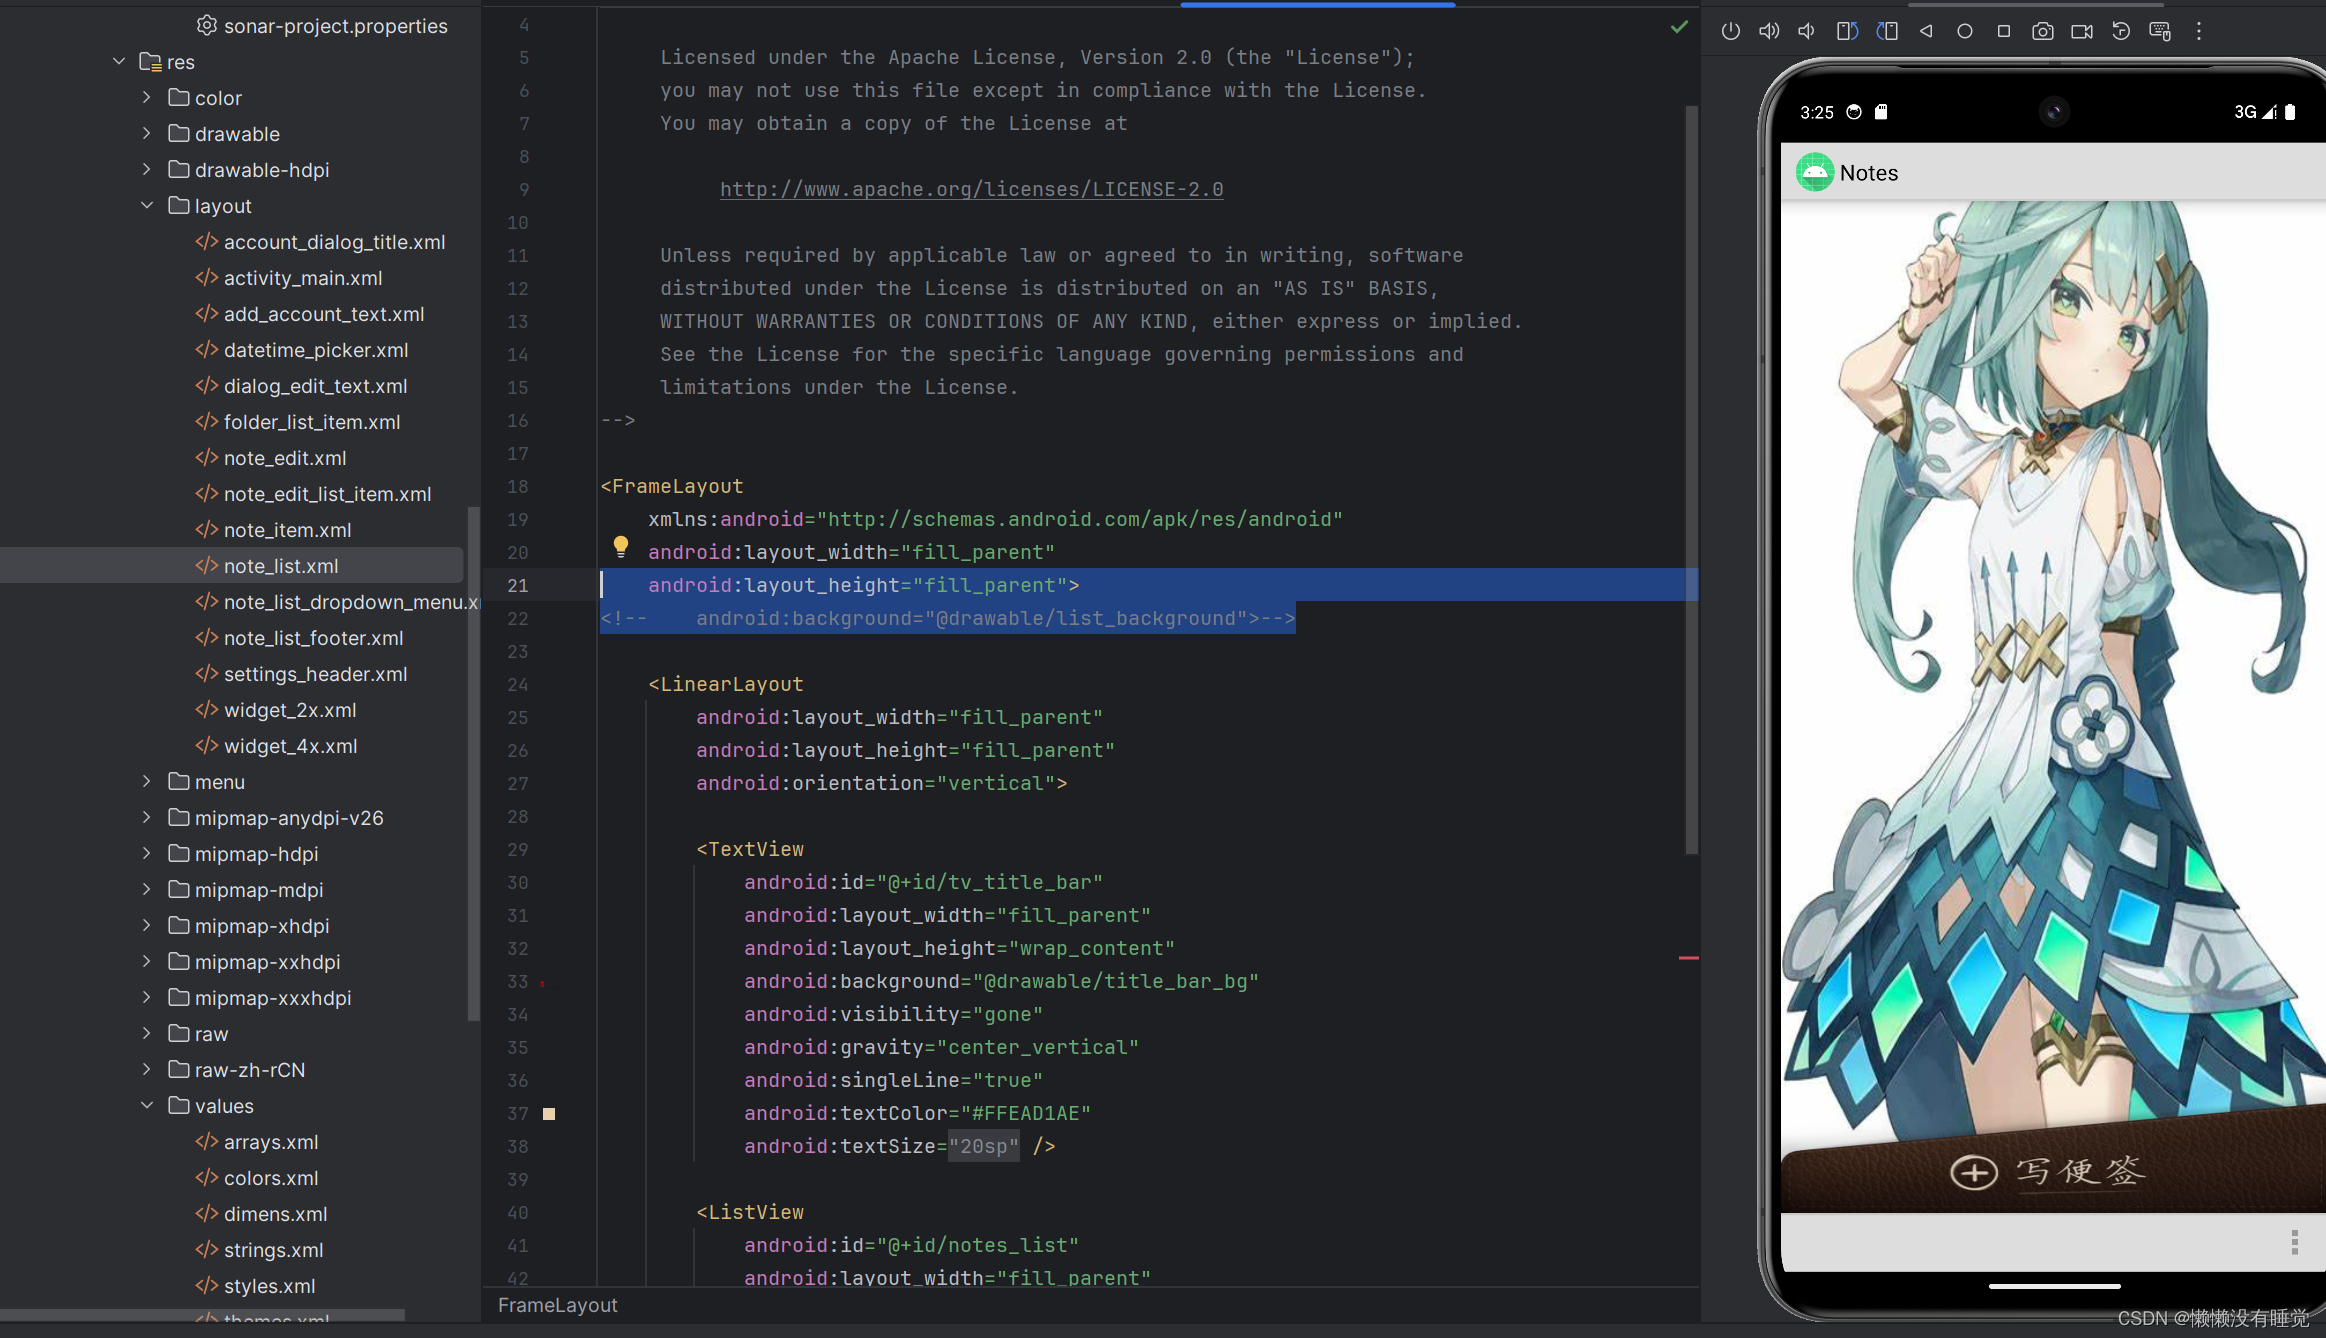
Task: Click the emulator volume down icon
Action: click(x=1806, y=31)
